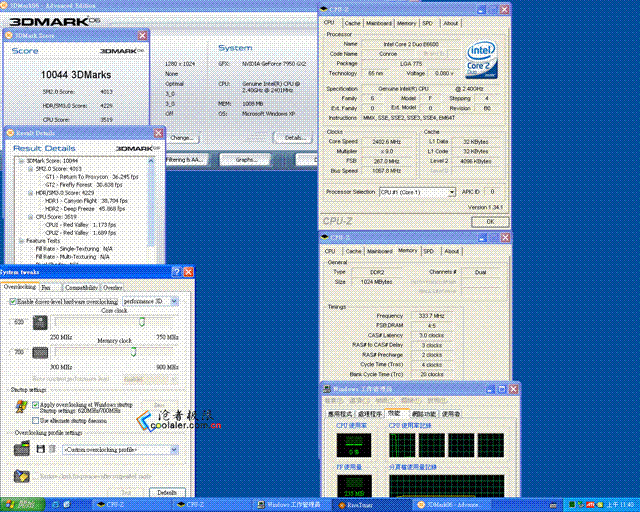
Task: Open the Mainboard tab in upper CPU-Z
Action: pyautogui.click(x=378, y=23)
